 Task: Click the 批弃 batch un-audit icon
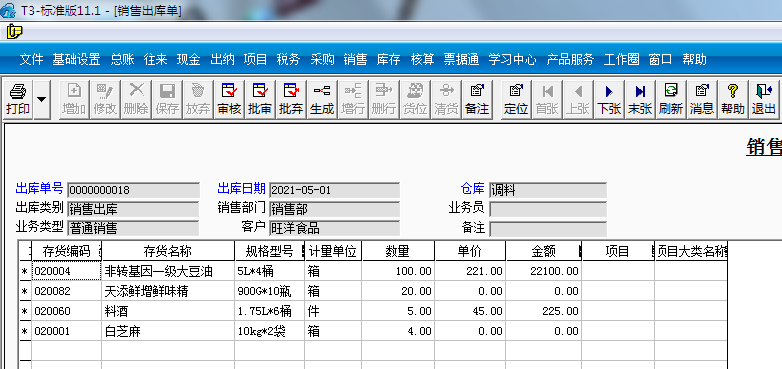tap(291, 99)
